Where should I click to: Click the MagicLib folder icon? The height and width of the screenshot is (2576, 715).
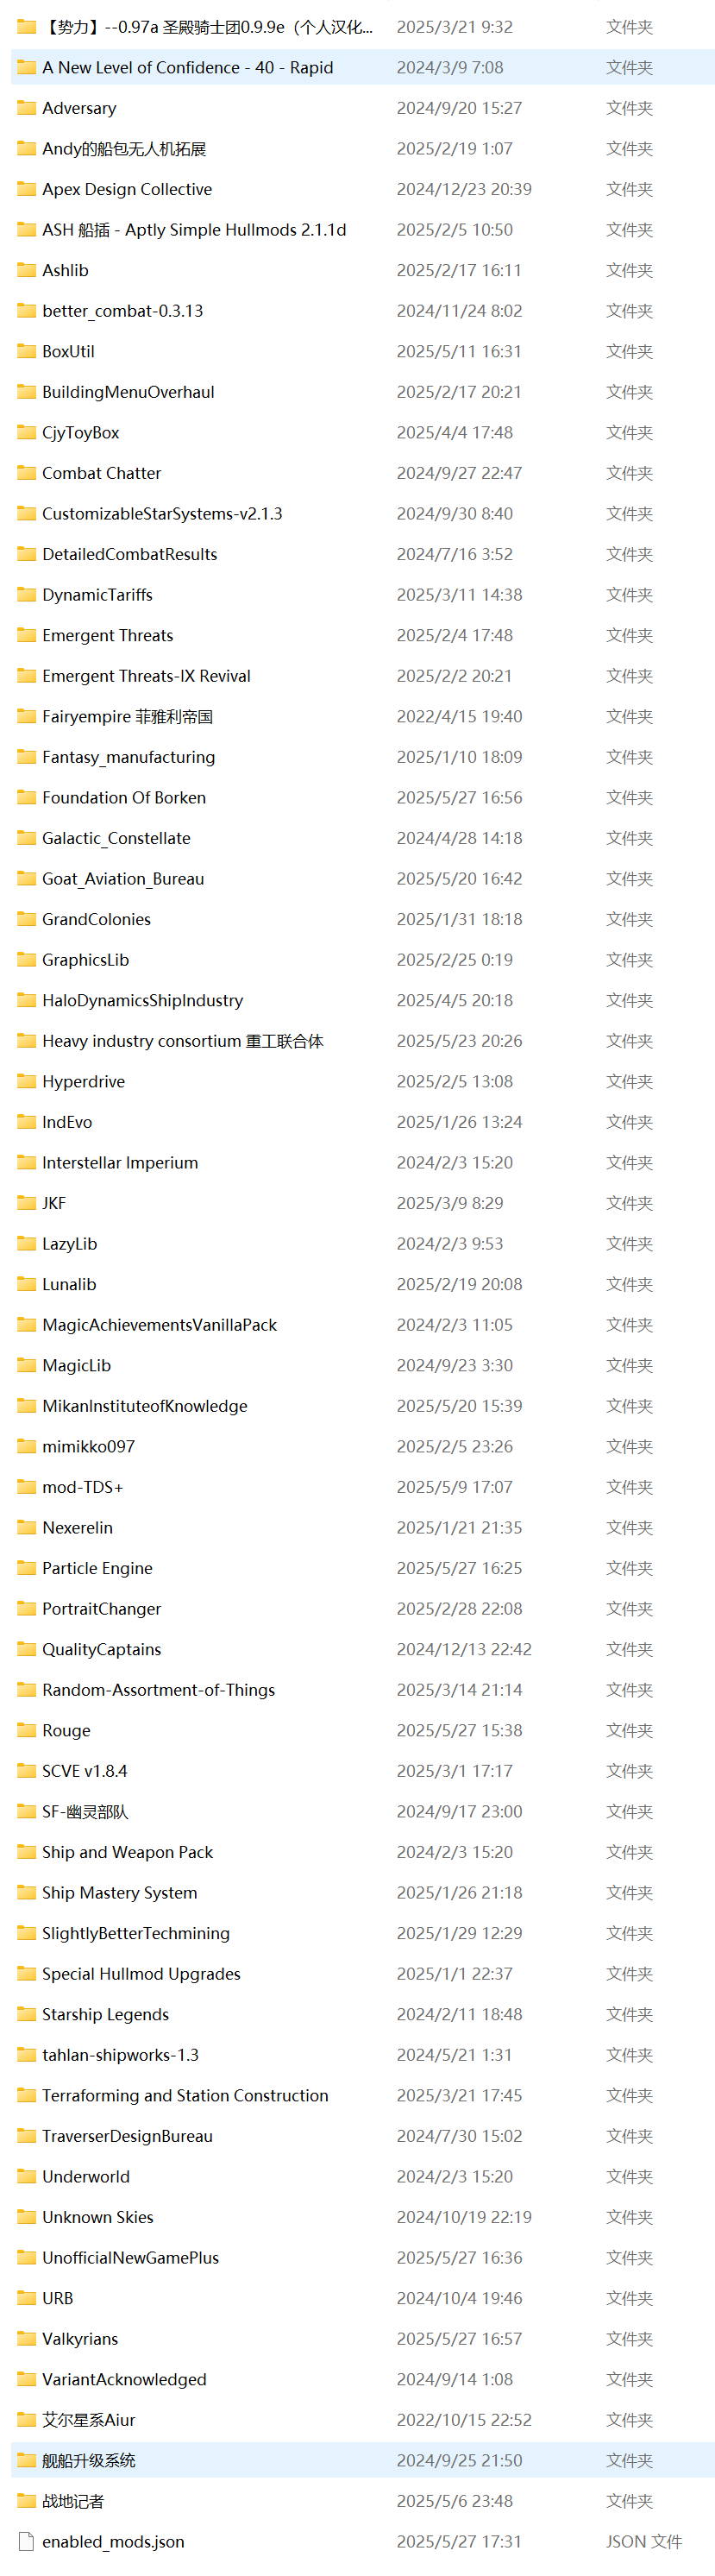[x=27, y=1365]
